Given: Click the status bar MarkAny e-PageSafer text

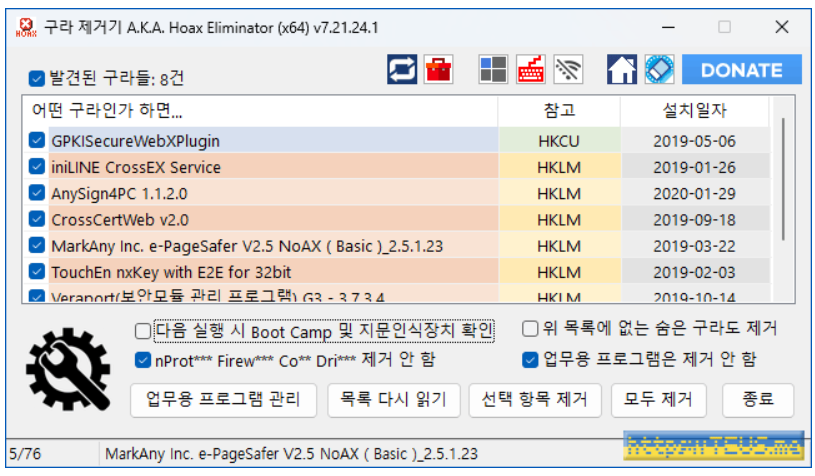Looking at the screenshot, I should coord(291,454).
